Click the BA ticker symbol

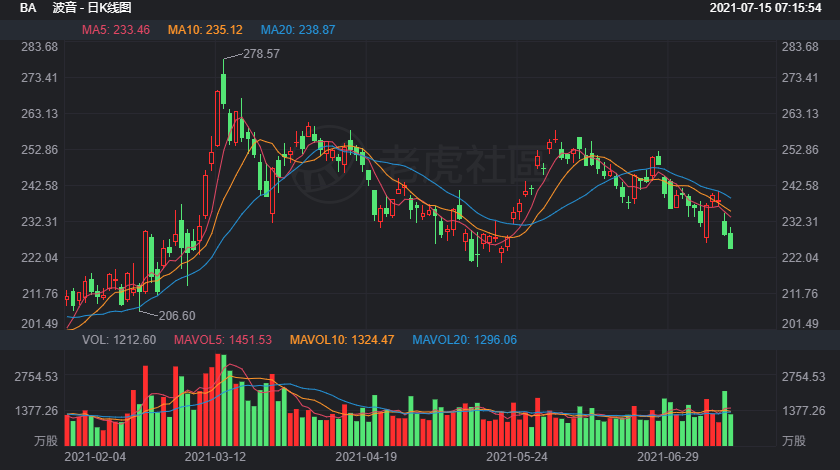(x=28, y=8)
